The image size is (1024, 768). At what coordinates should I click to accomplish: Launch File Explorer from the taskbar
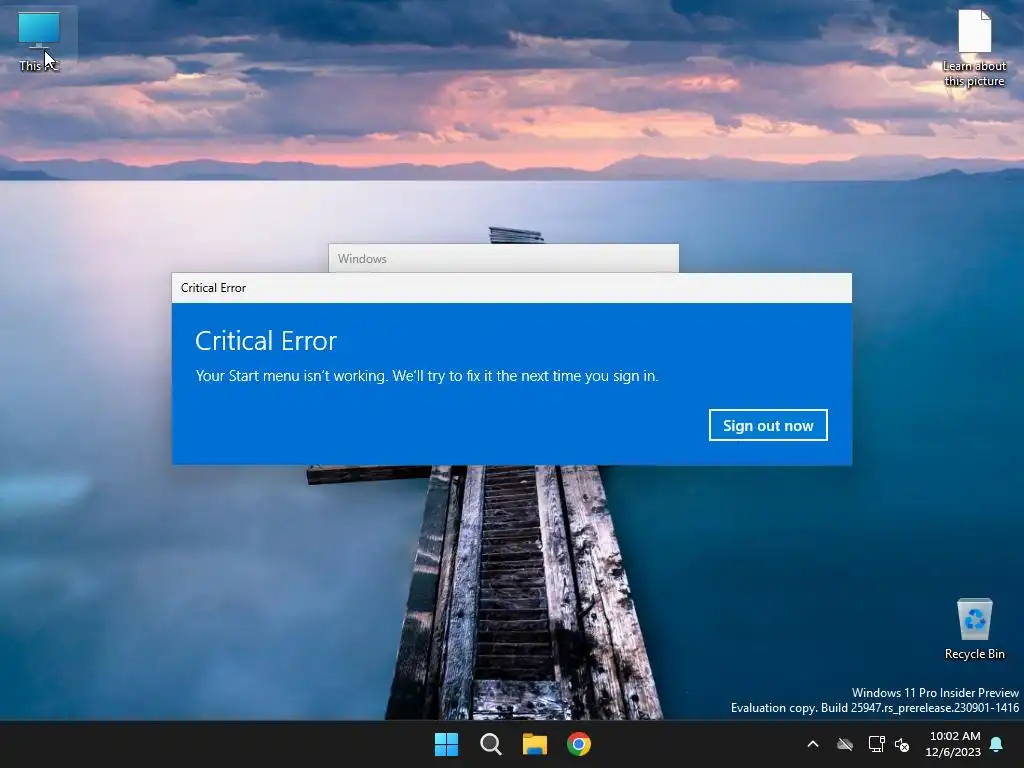pos(535,744)
